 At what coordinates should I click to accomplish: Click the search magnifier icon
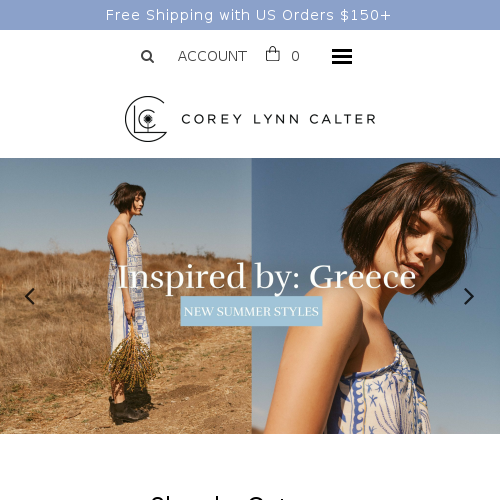pyautogui.click(x=147, y=56)
